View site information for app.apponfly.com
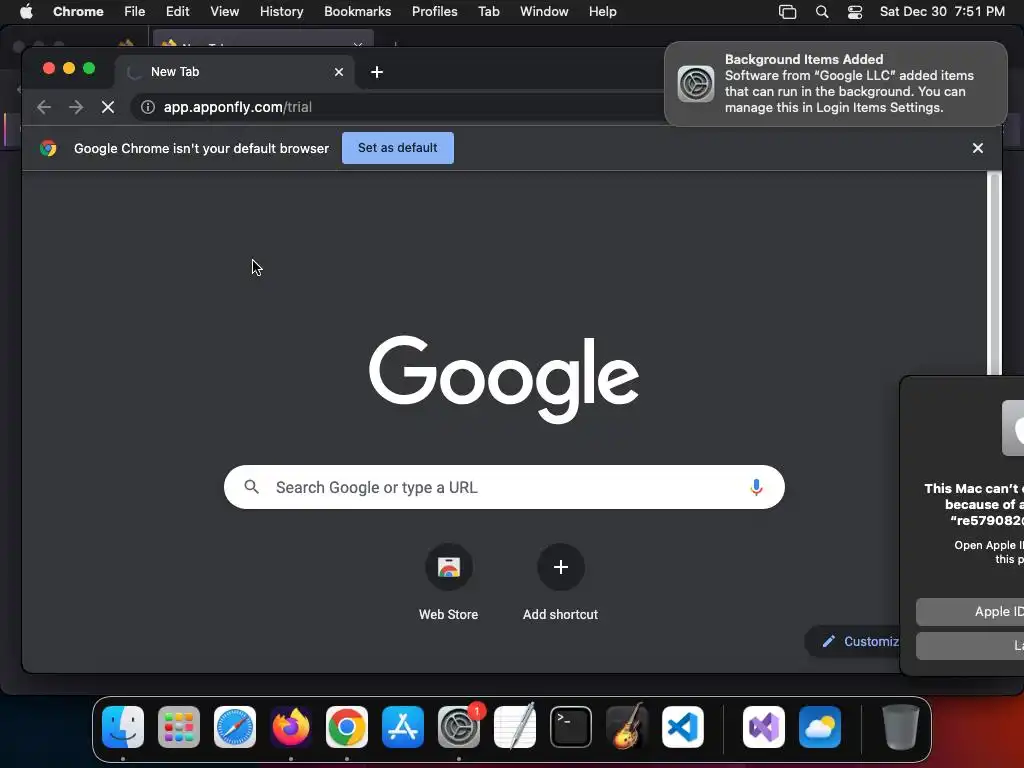 (x=148, y=107)
